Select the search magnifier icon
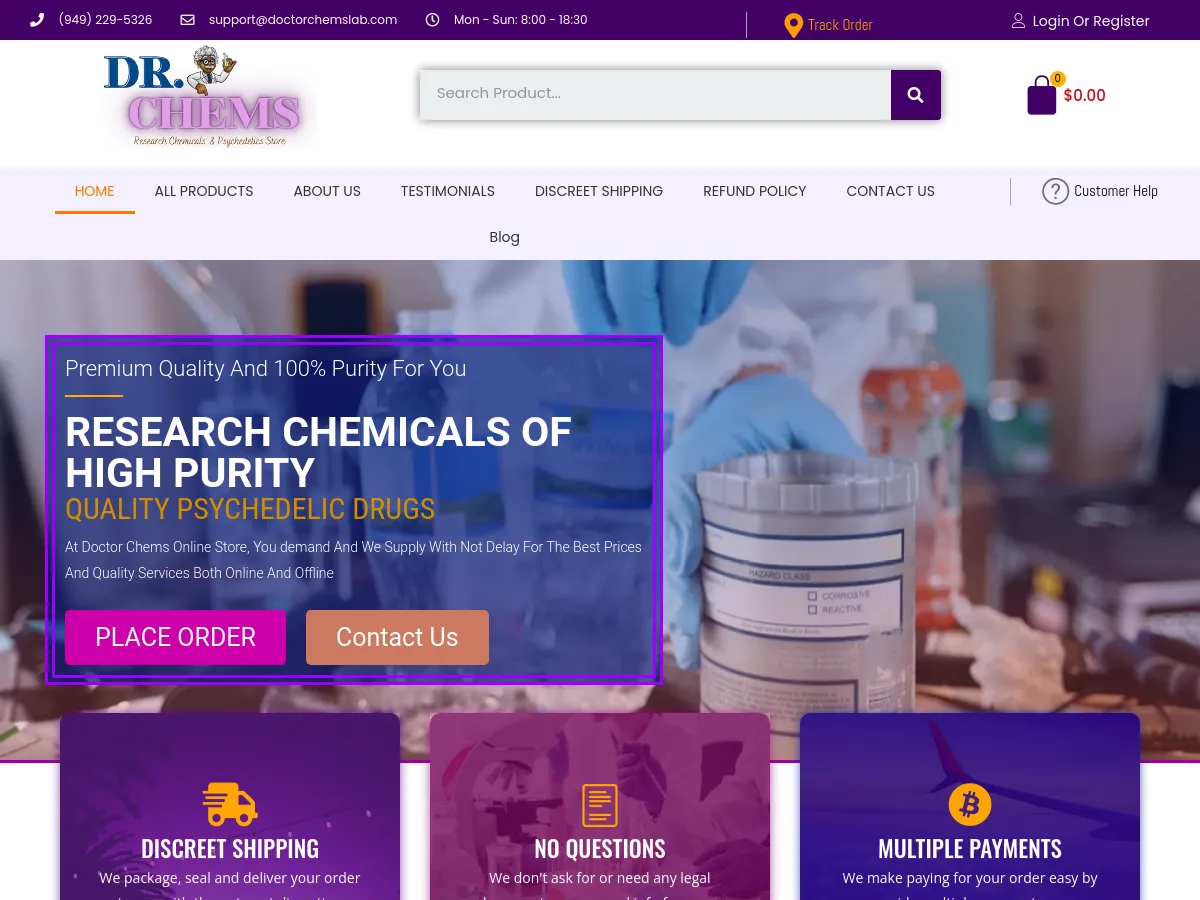The width and height of the screenshot is (1200, 900). [915, 94]
